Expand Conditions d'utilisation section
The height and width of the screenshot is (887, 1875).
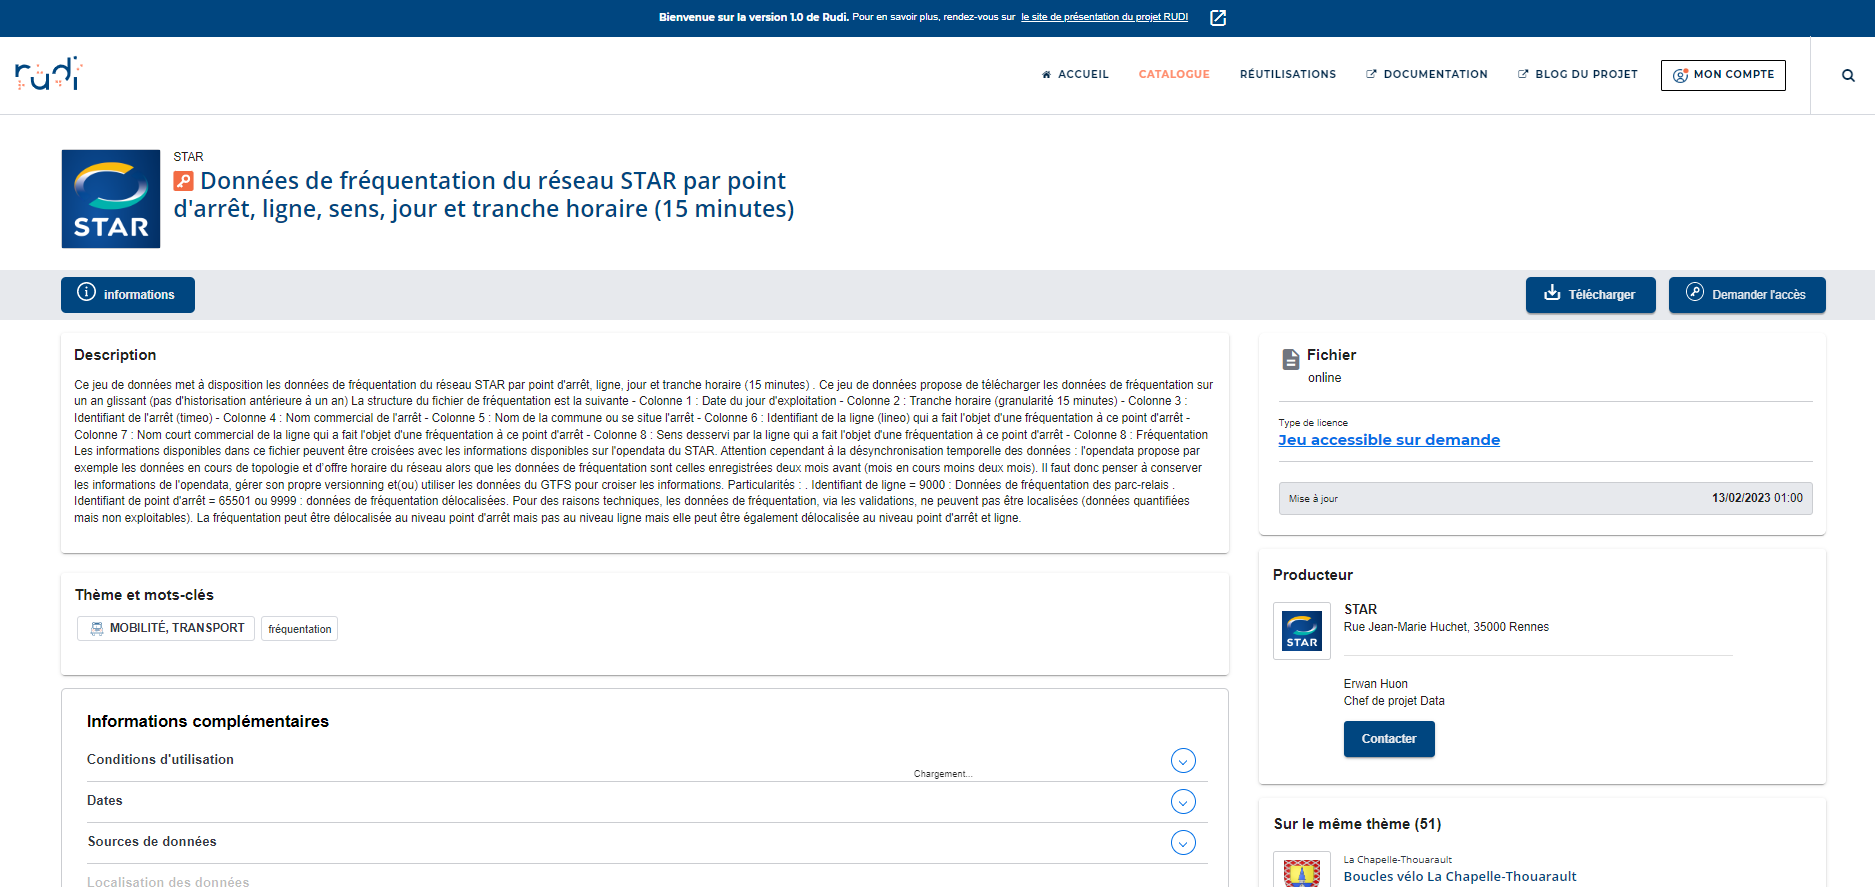[1183, 761]
